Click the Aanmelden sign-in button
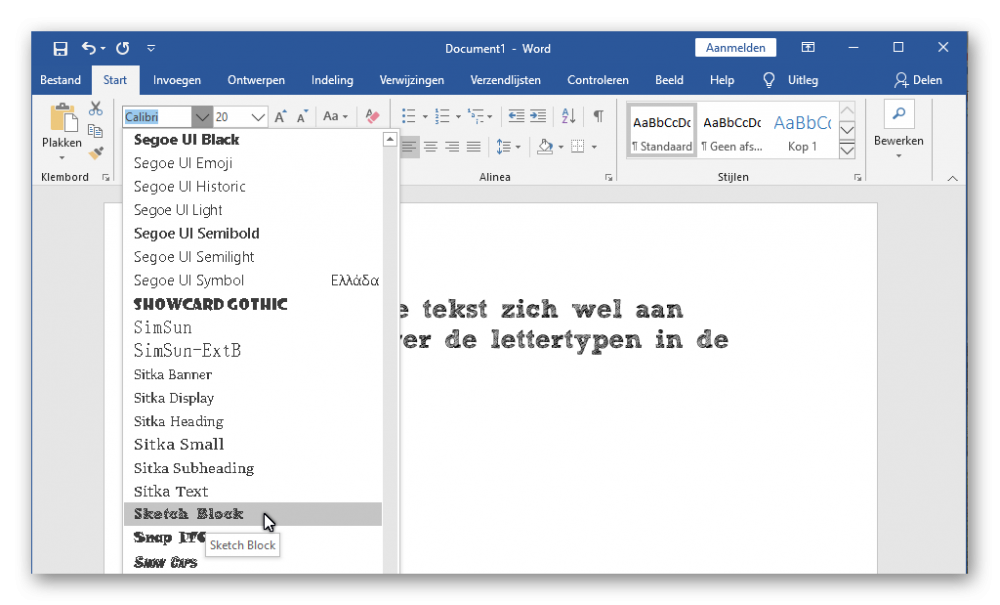1000x605 pixels. point(735,48)
